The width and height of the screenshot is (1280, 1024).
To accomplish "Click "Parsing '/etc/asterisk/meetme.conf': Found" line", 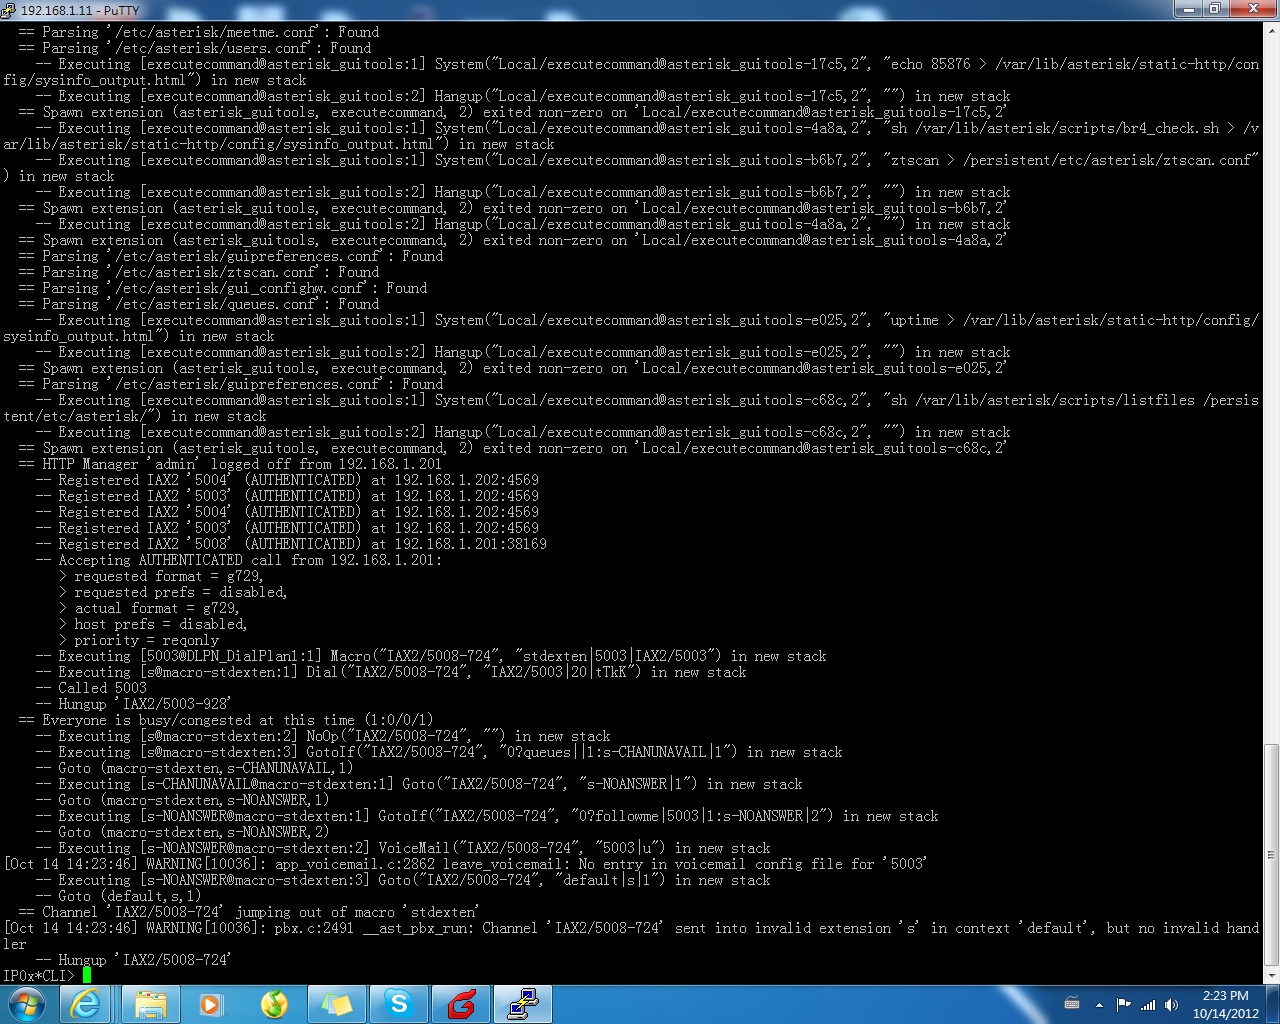I will (x=198, y=32).
